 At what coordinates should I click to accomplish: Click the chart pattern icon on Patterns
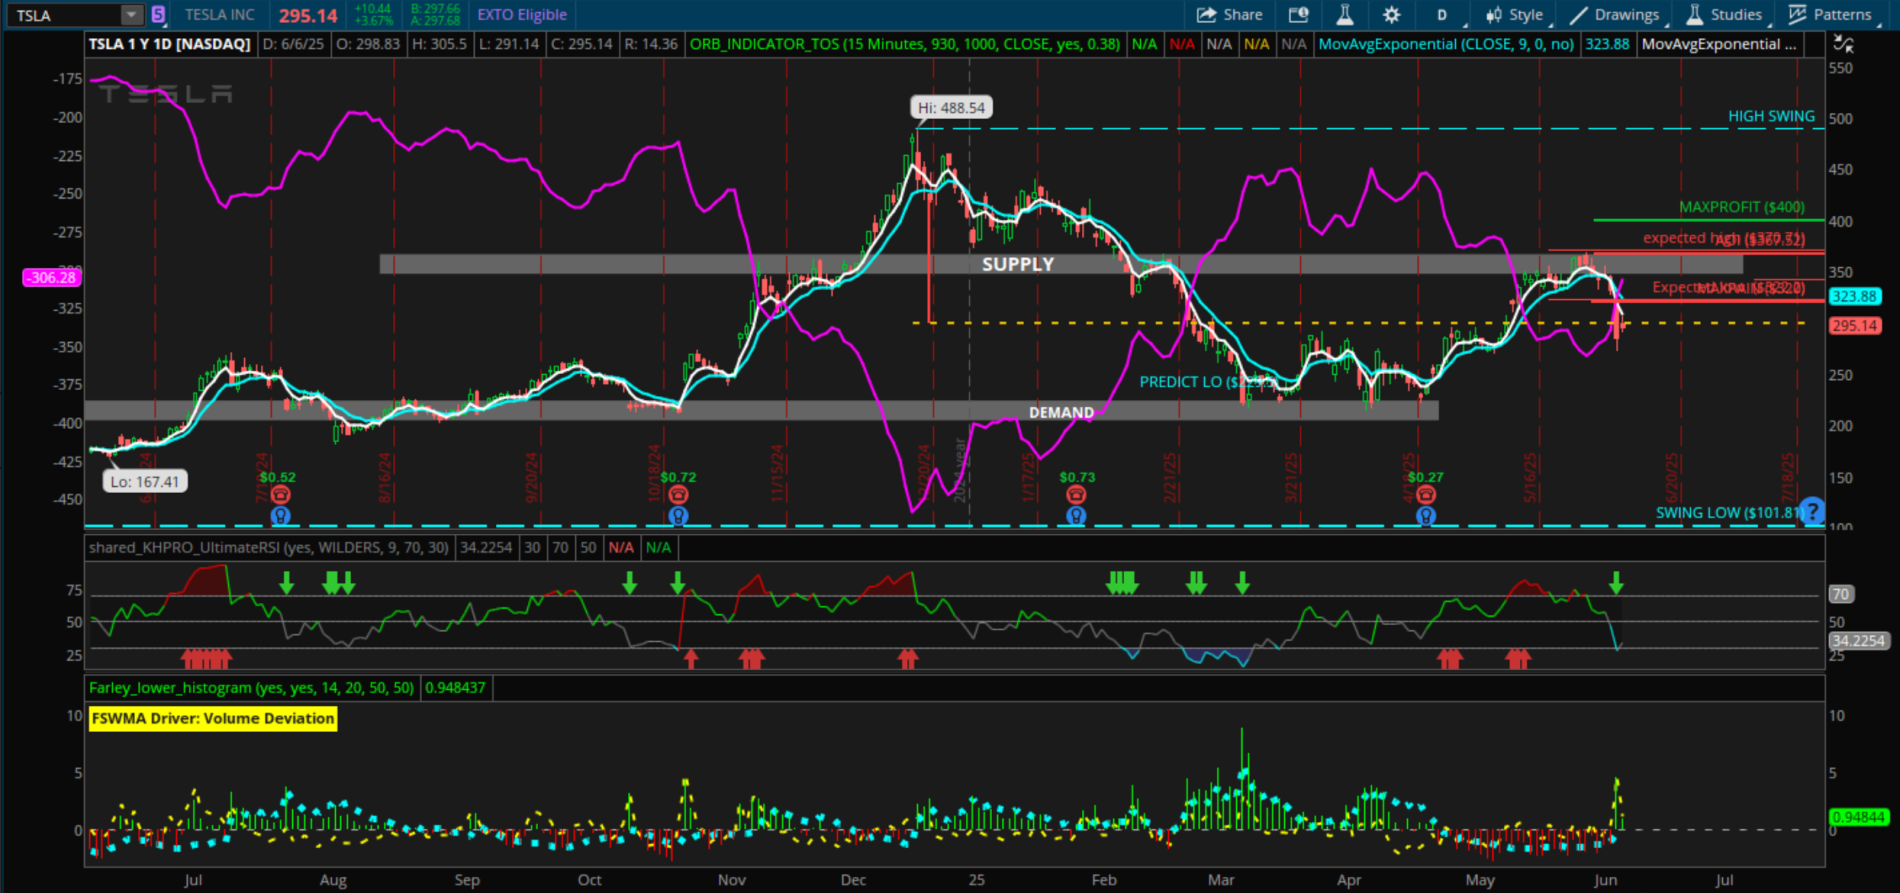1797,14
